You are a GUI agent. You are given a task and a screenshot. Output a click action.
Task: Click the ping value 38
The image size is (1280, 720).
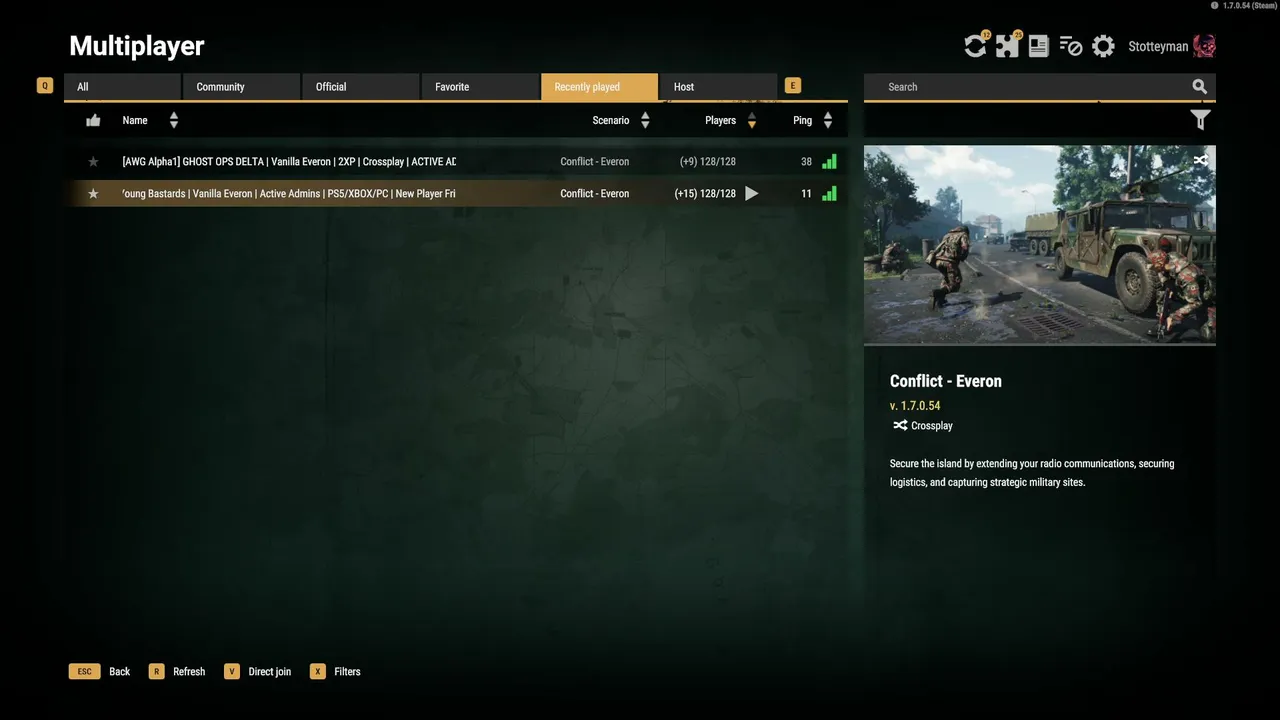tap(806, 162)
